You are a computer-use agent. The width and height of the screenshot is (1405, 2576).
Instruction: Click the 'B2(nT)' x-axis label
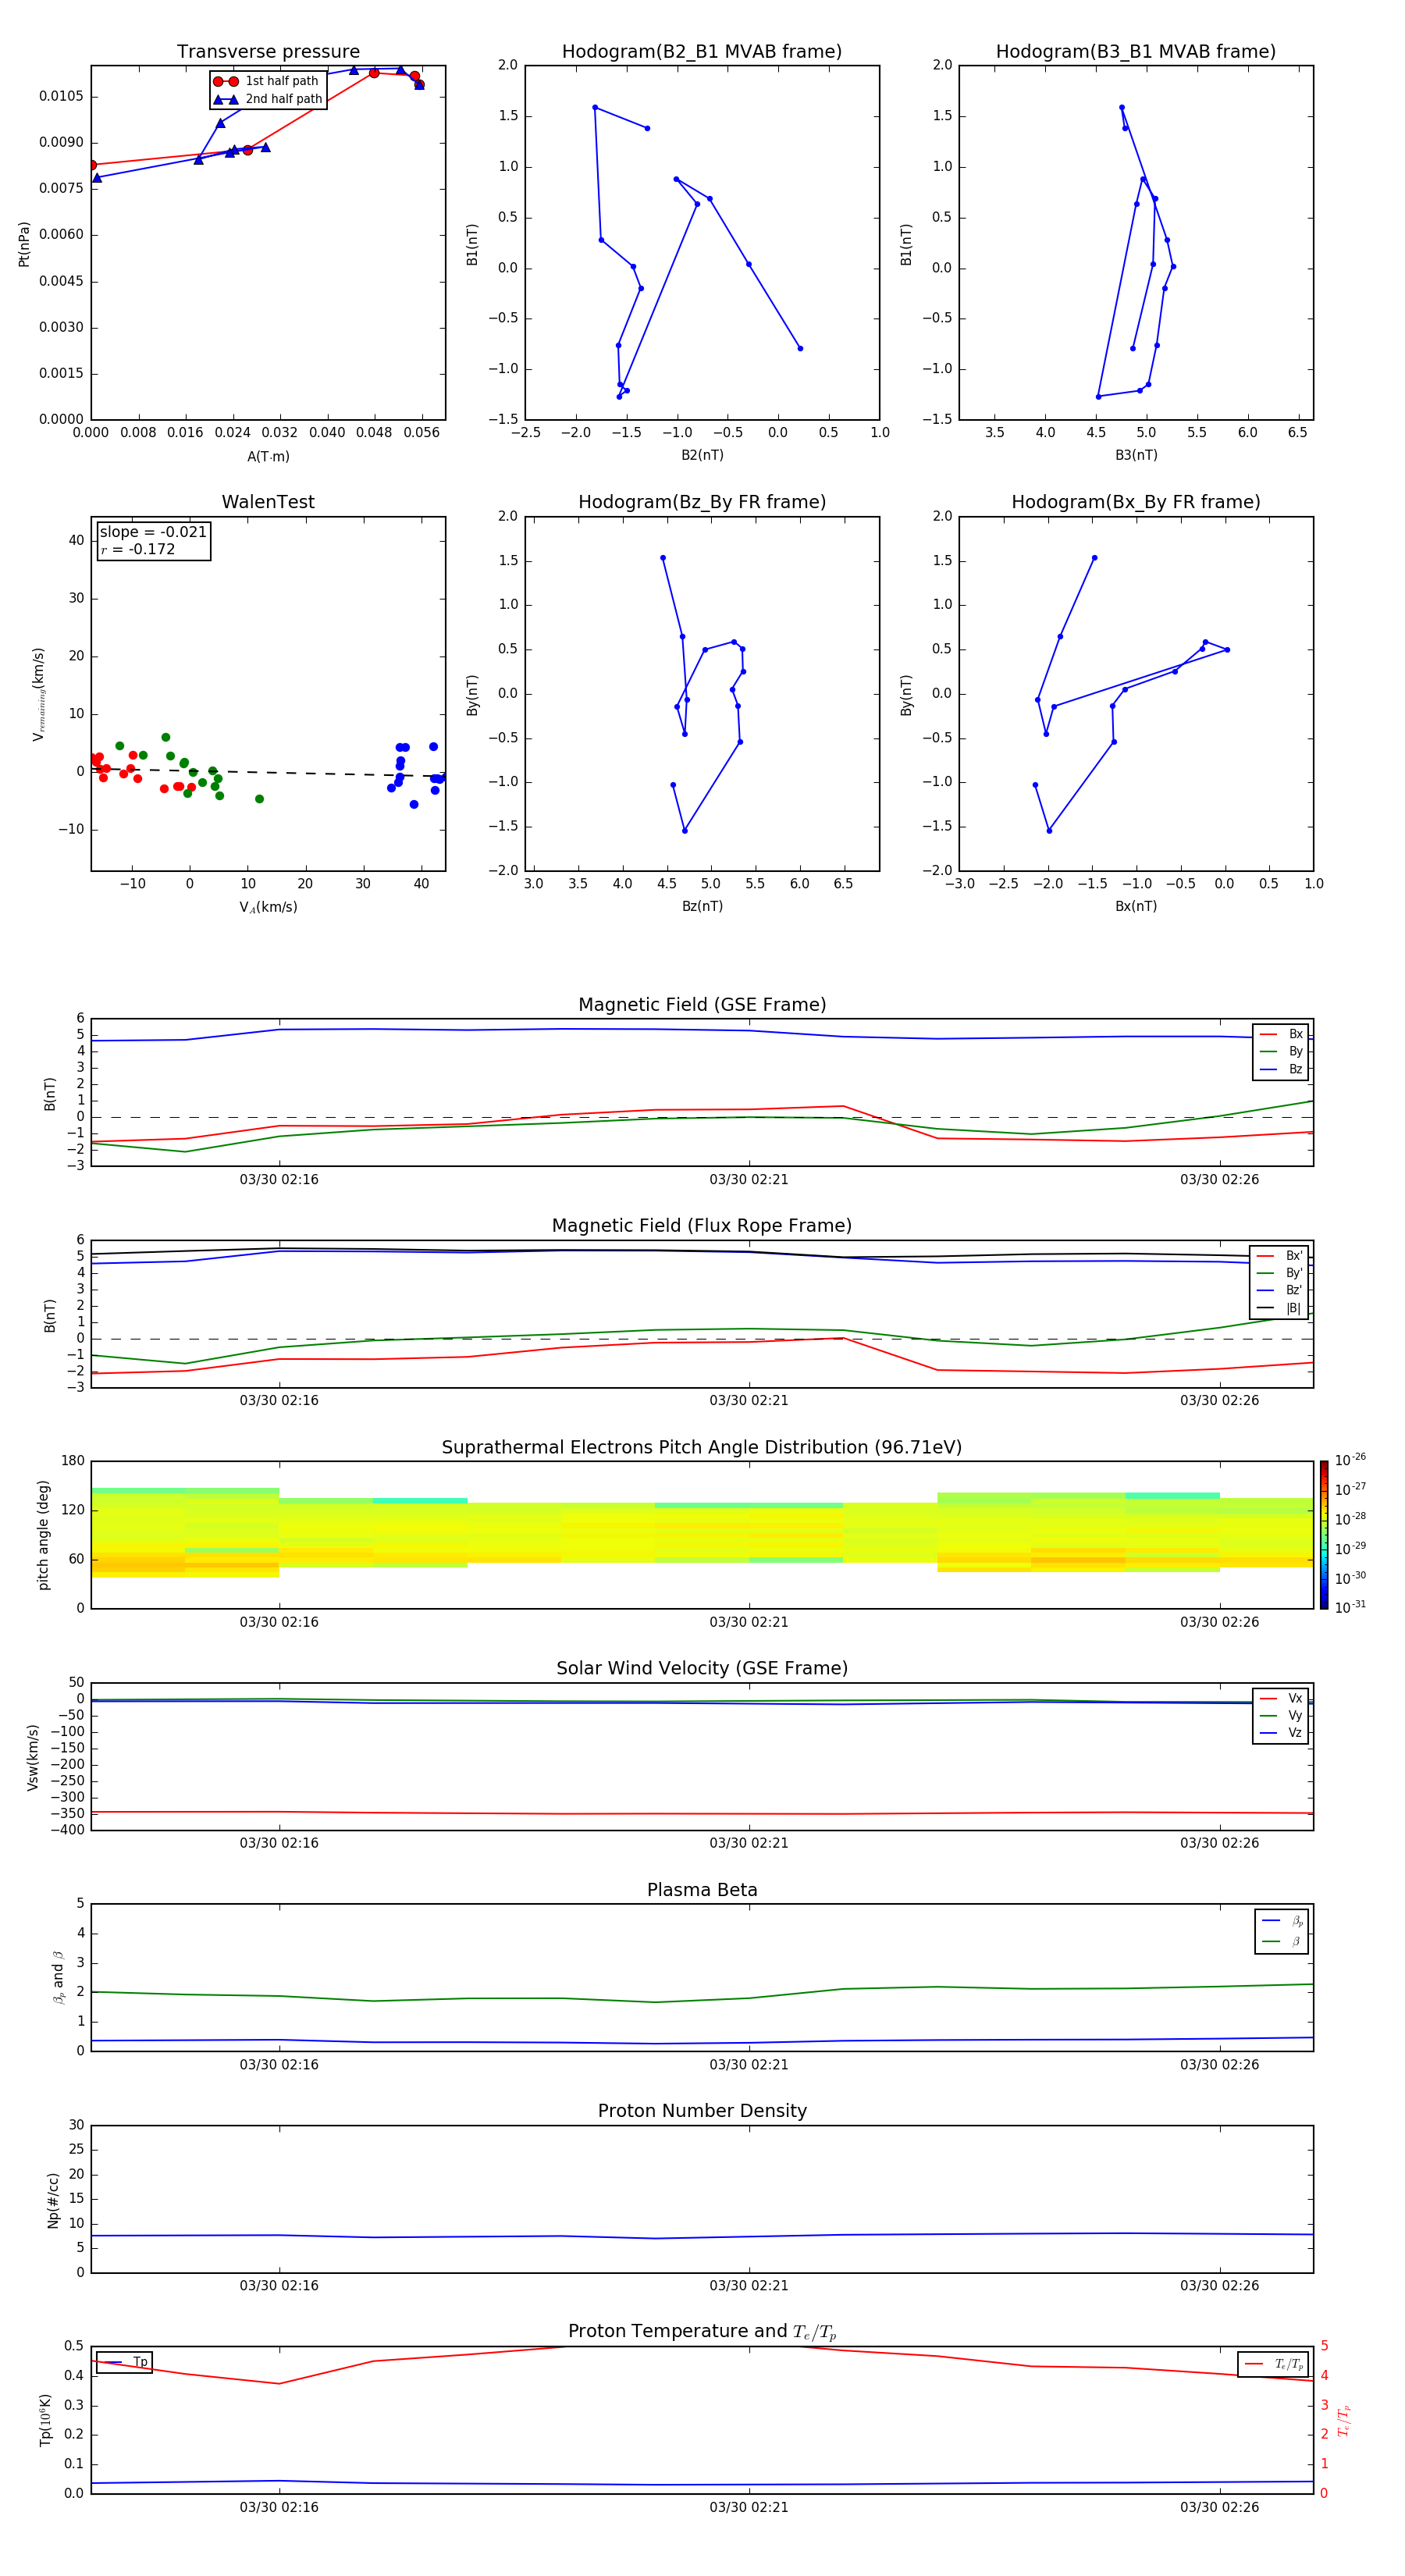702,455
